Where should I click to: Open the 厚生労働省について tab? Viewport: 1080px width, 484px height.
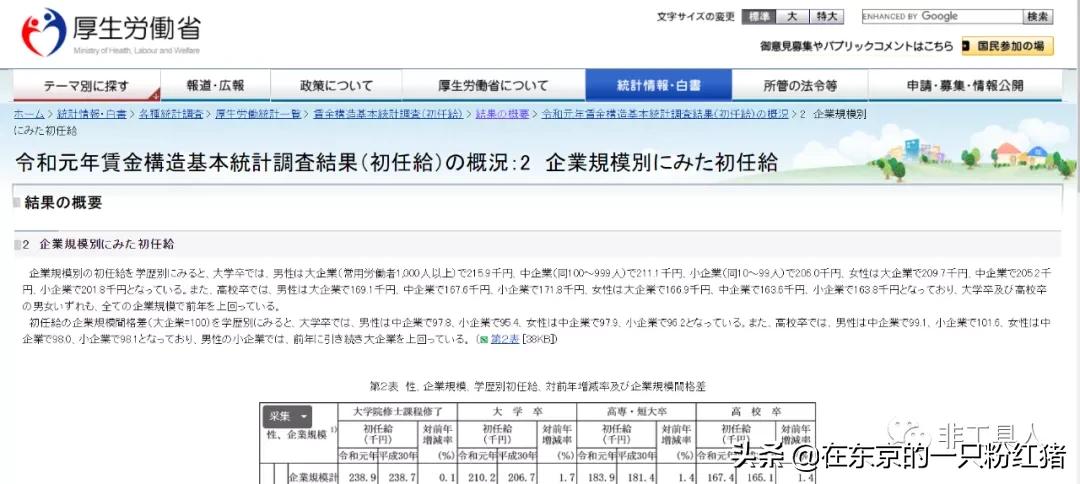tap(493, 86)
